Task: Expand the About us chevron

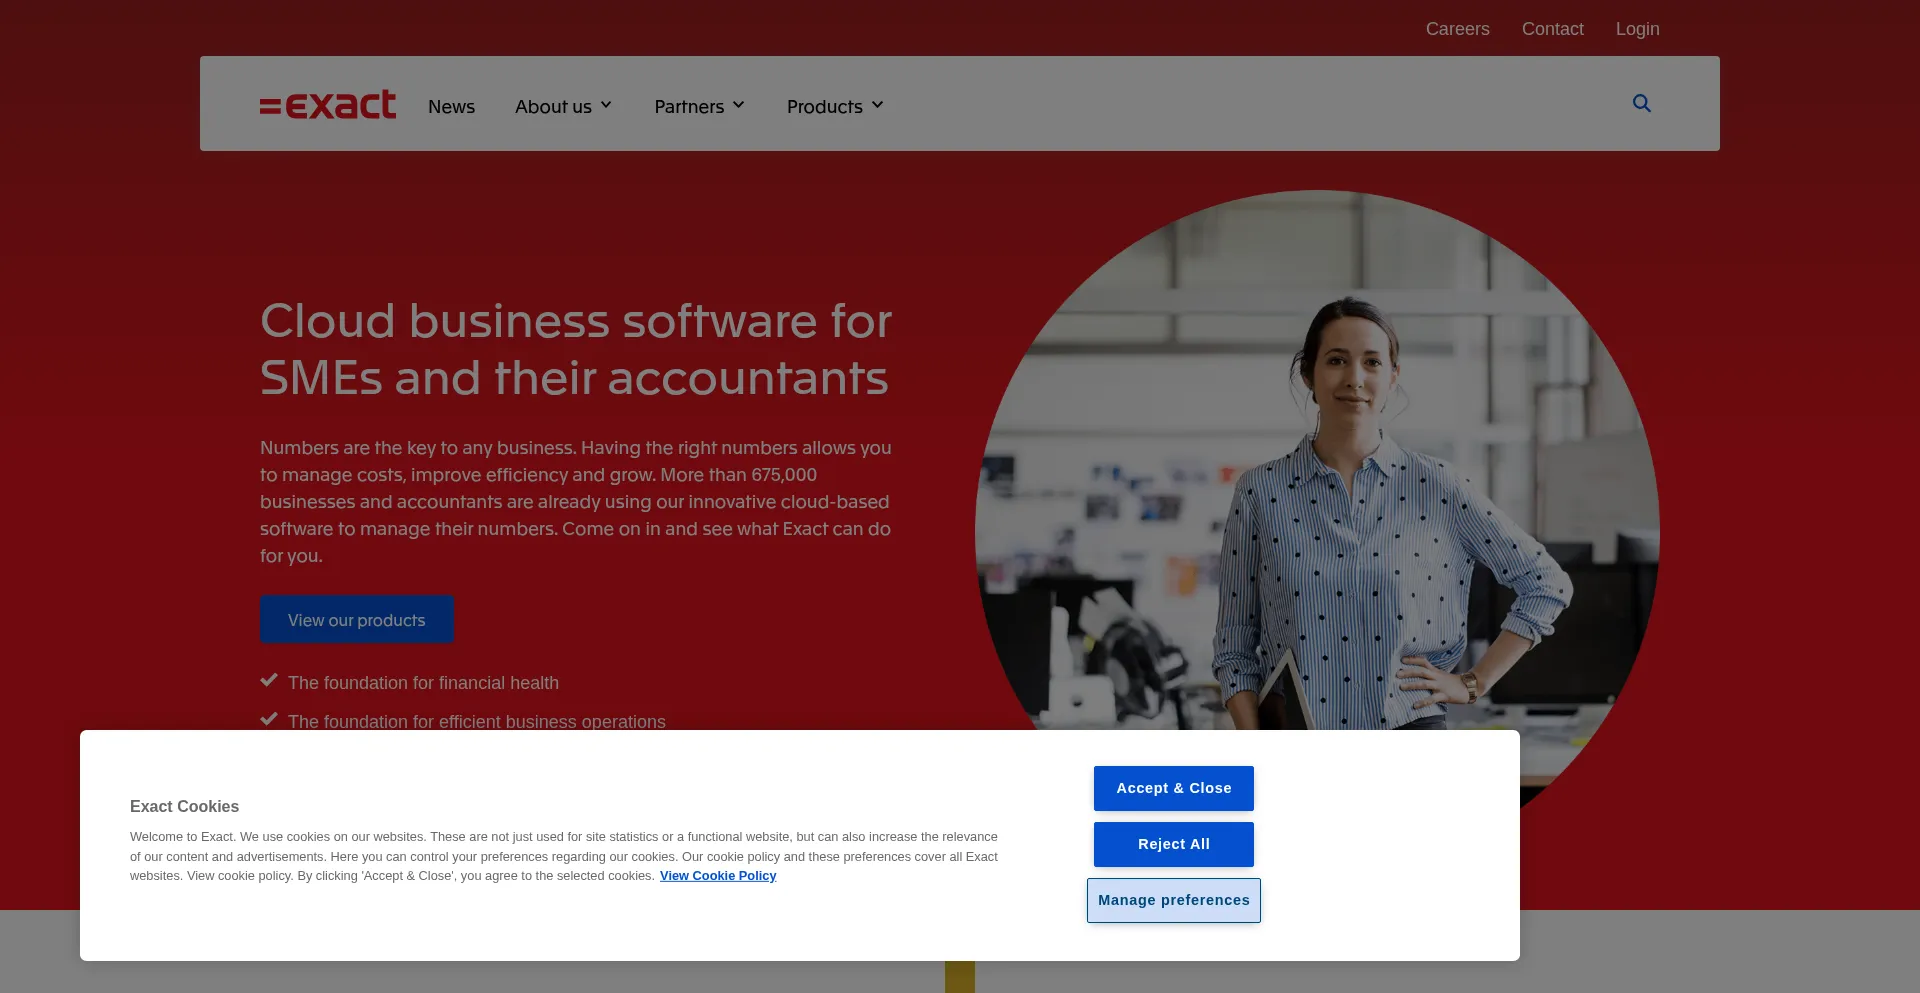Action: (x=606, y=105)
